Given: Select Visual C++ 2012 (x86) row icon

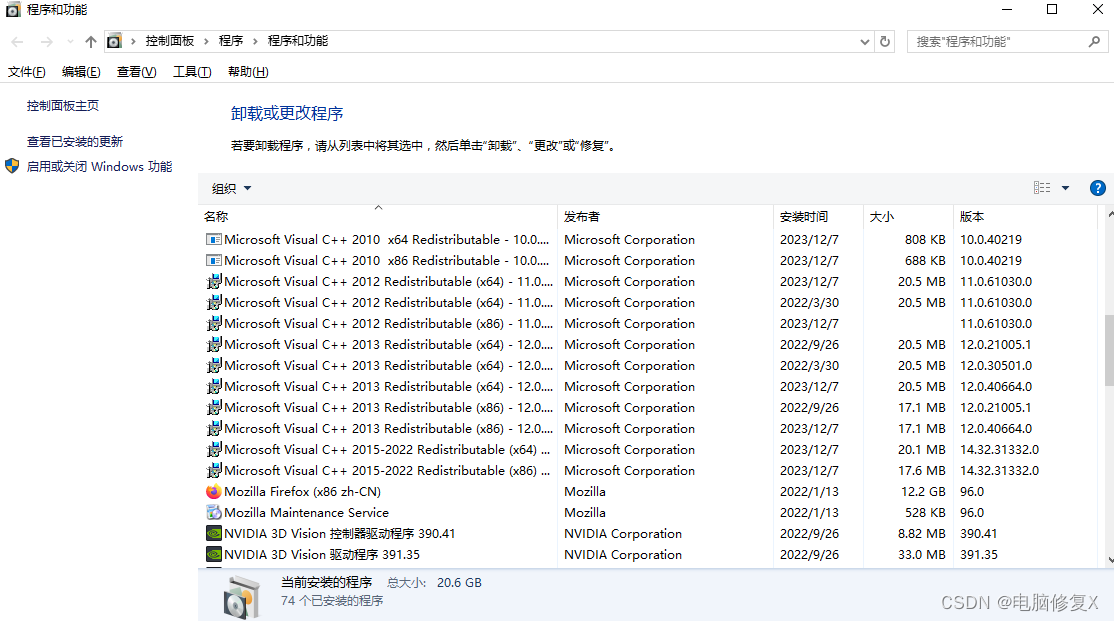Looking at the screenshot, I should [213, 323].
